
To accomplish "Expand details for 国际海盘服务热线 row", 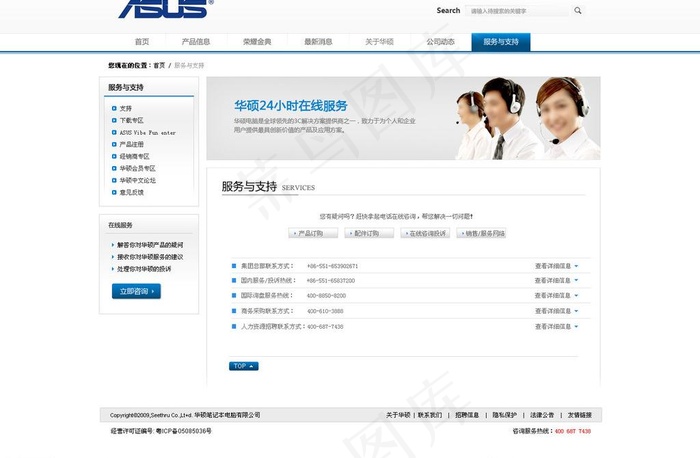I will click(x=556, y=296).
